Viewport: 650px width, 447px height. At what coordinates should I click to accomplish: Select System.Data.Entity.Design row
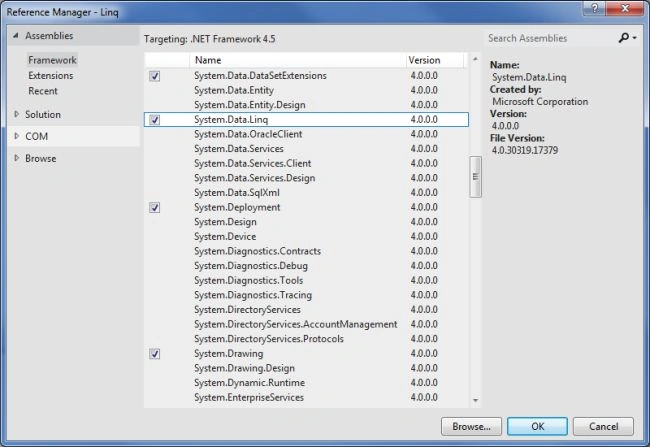click(x=306, y=105)
